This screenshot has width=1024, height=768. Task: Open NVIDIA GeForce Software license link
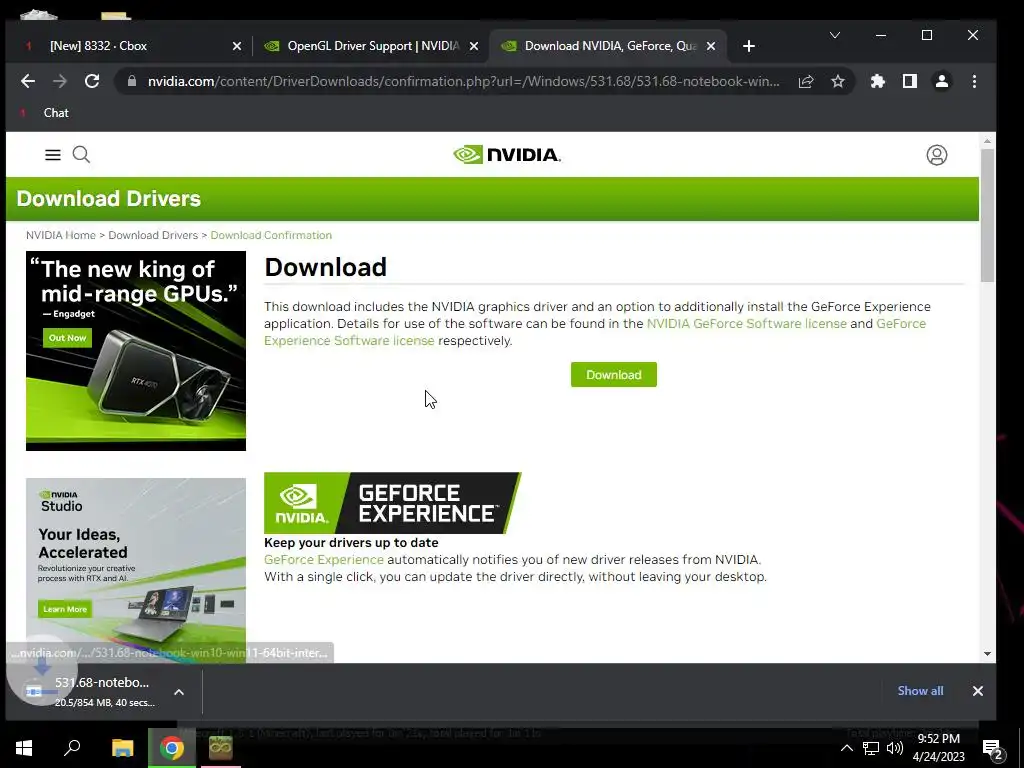(x=746, y=324)
